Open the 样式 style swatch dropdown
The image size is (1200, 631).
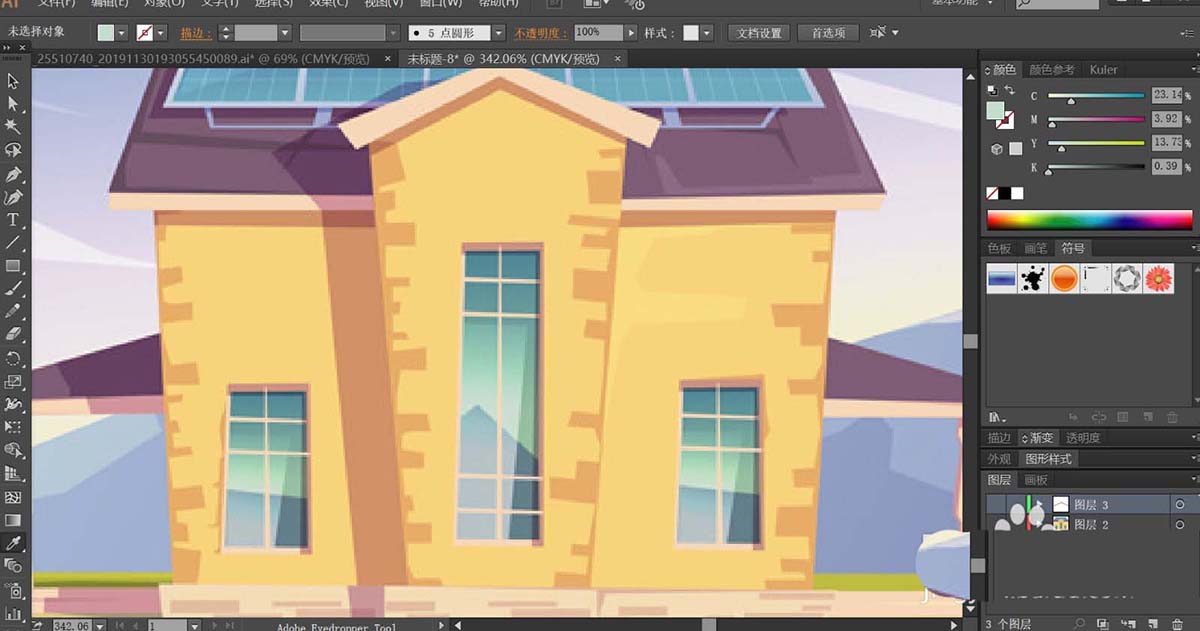pos(707,33)
